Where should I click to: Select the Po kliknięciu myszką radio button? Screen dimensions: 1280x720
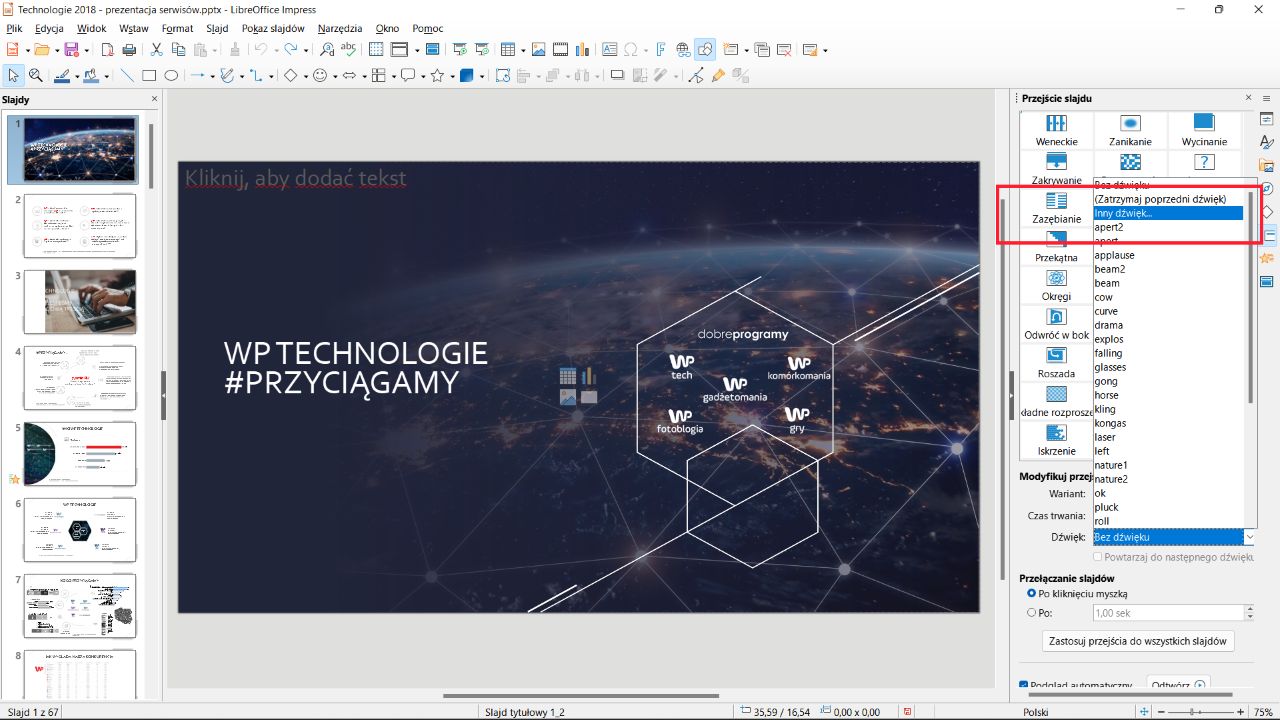1031,593
